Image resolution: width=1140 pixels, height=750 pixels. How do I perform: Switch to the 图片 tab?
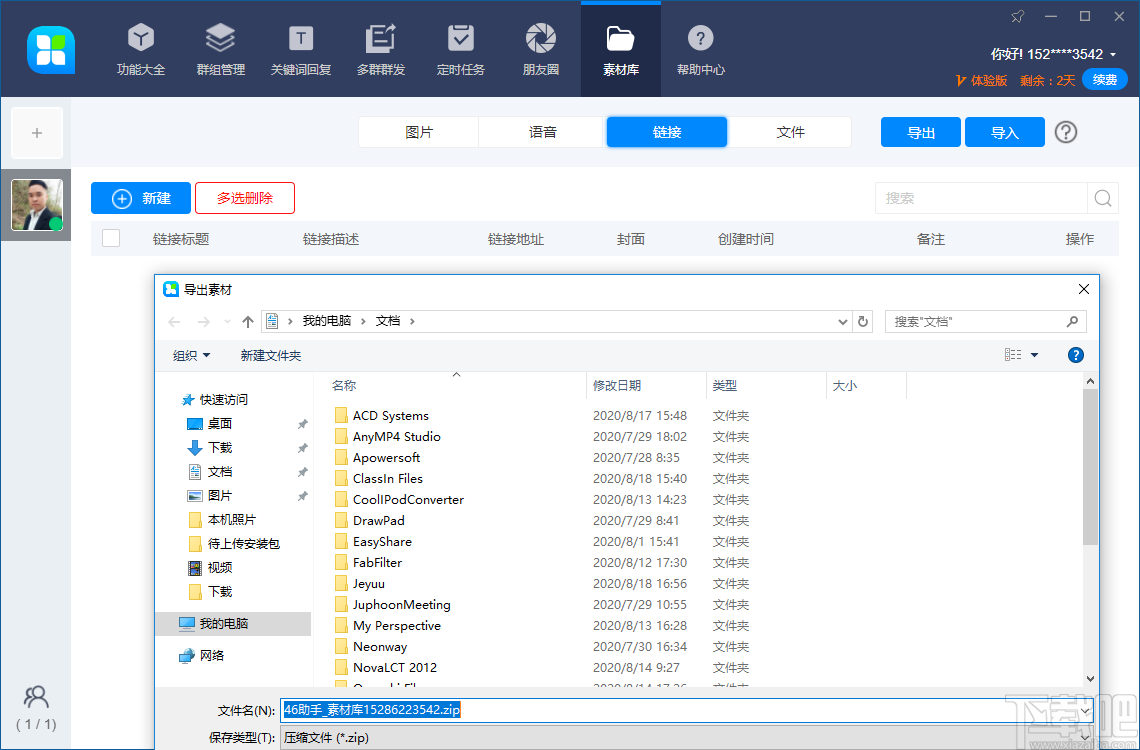(419, 132)
